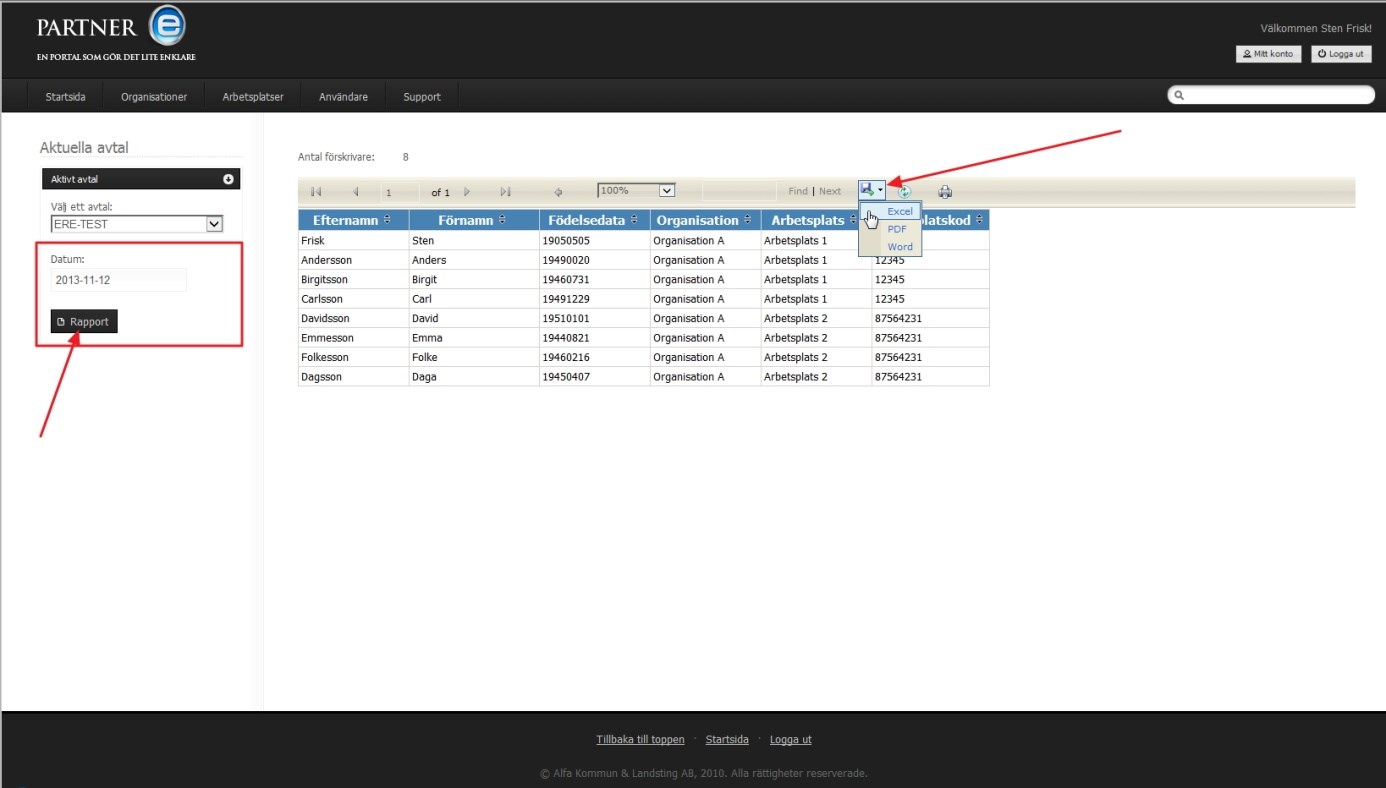Refresh the report with the refresh icon
Viewport: 1386px width, 788px height.
(904, 192)
